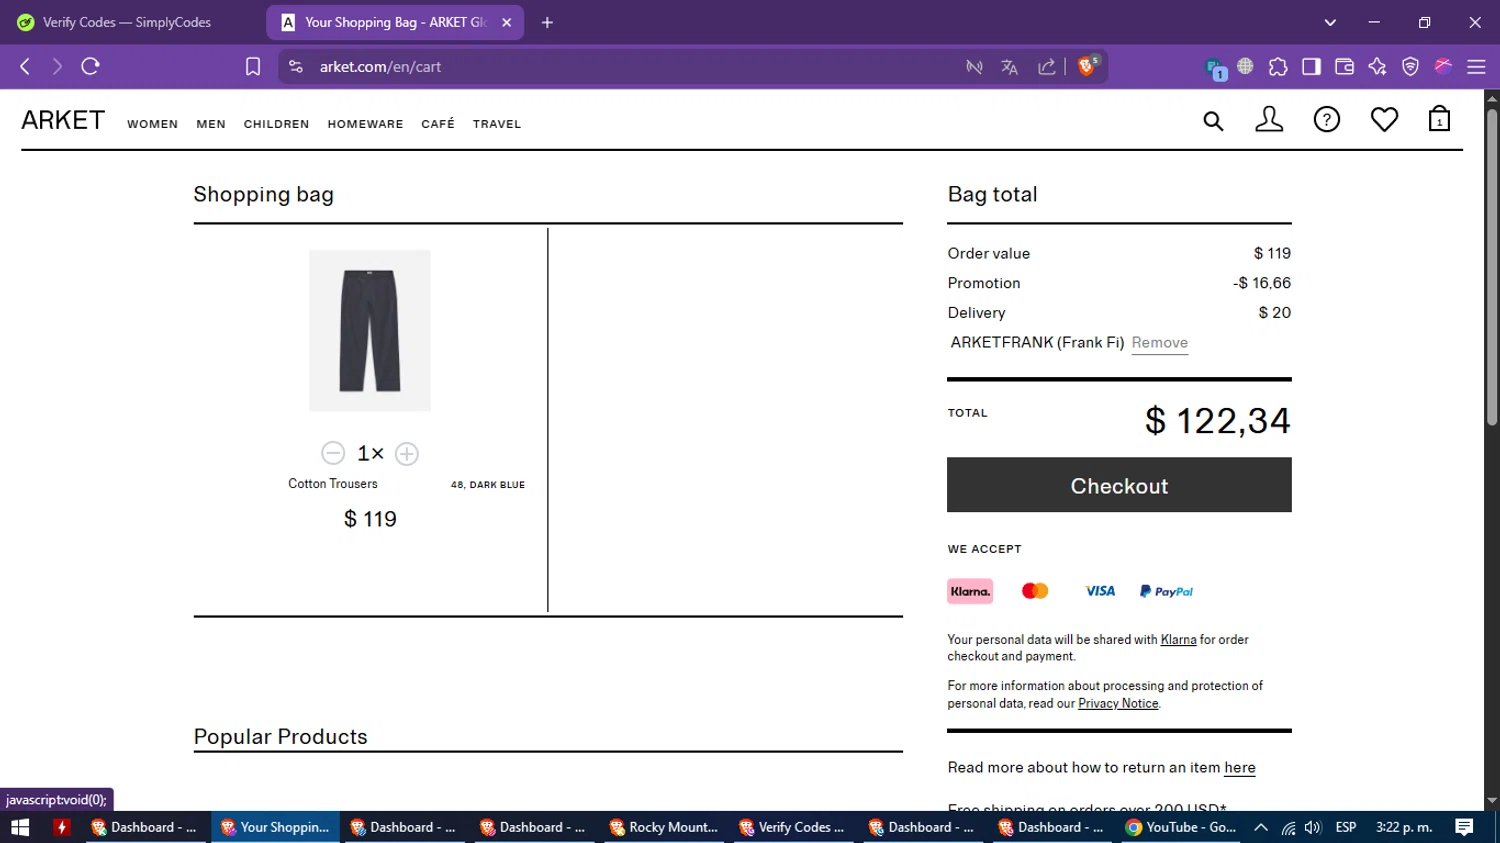Open Windows notification center icon
Image resolution: width=1500 pixels, height=843 pixels.
click(x=1464, y=827)
